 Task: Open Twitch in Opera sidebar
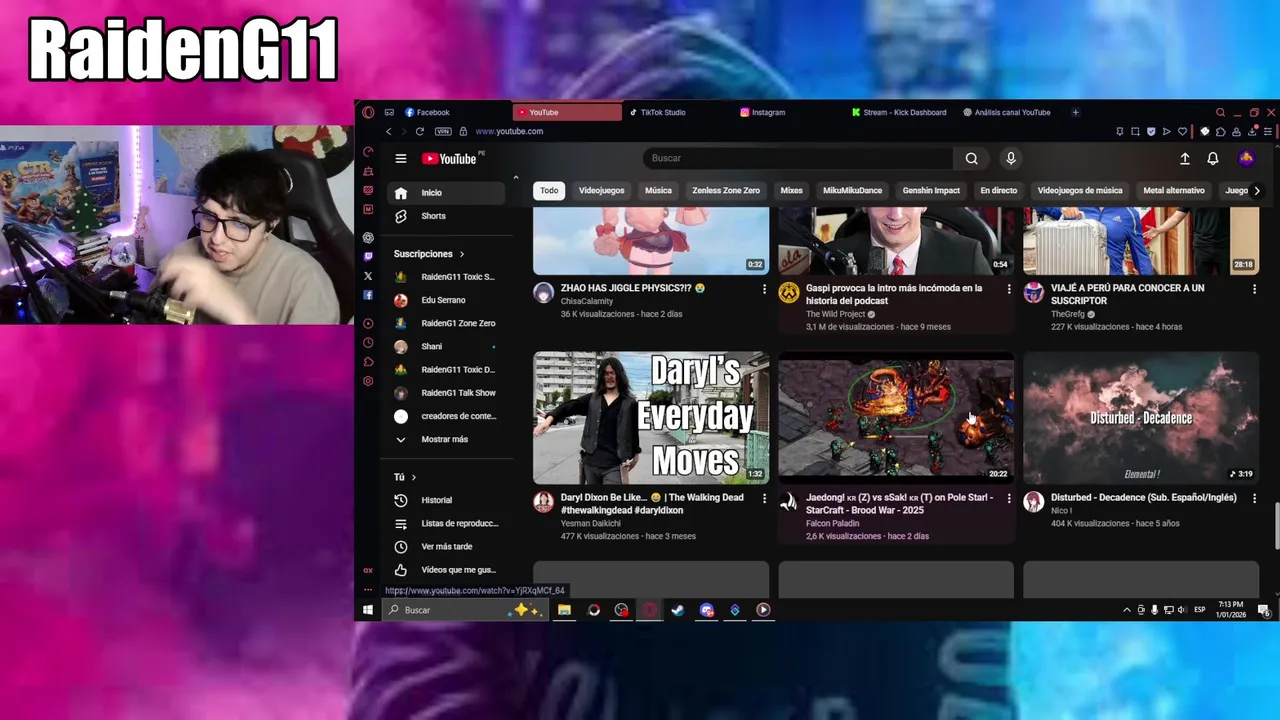click(x=368, y=257)
